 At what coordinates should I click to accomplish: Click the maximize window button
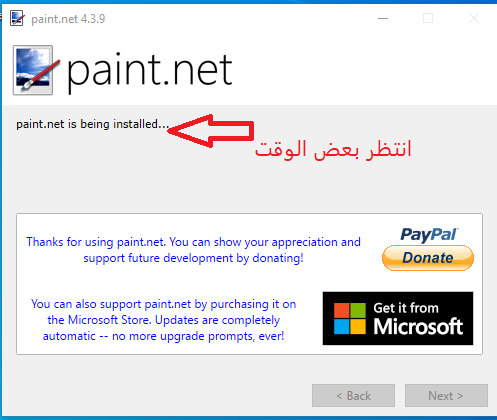(x=428, y=18)
